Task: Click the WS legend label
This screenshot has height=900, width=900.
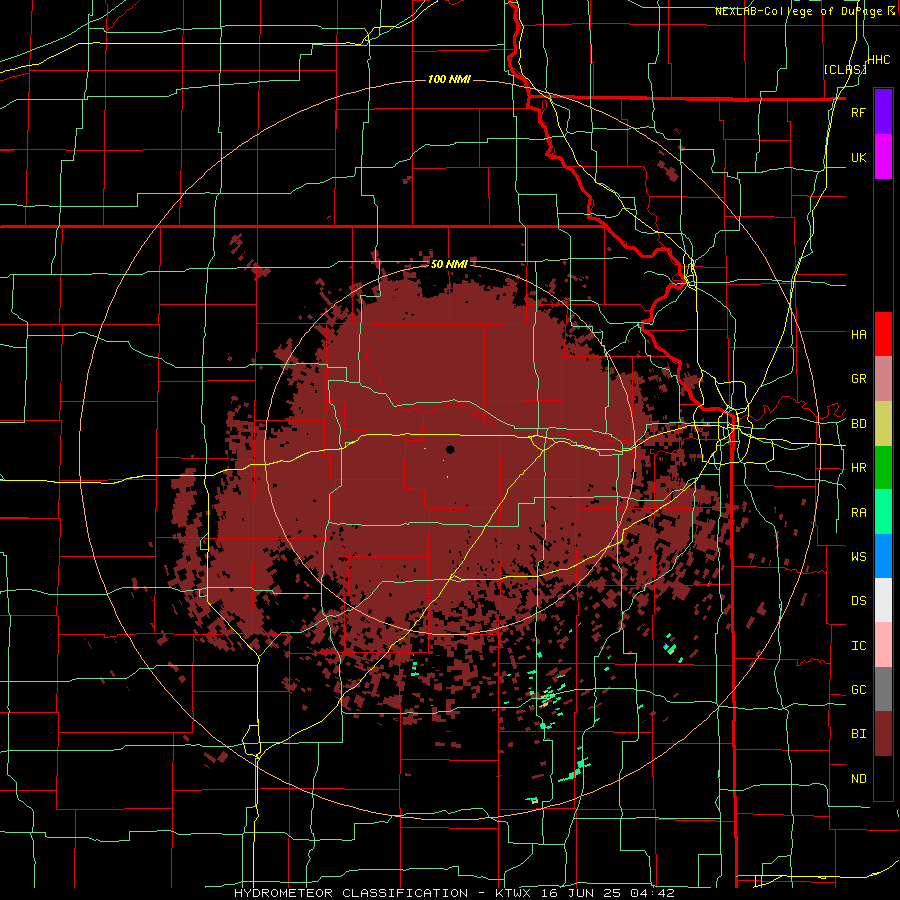Action: point(858,557)
